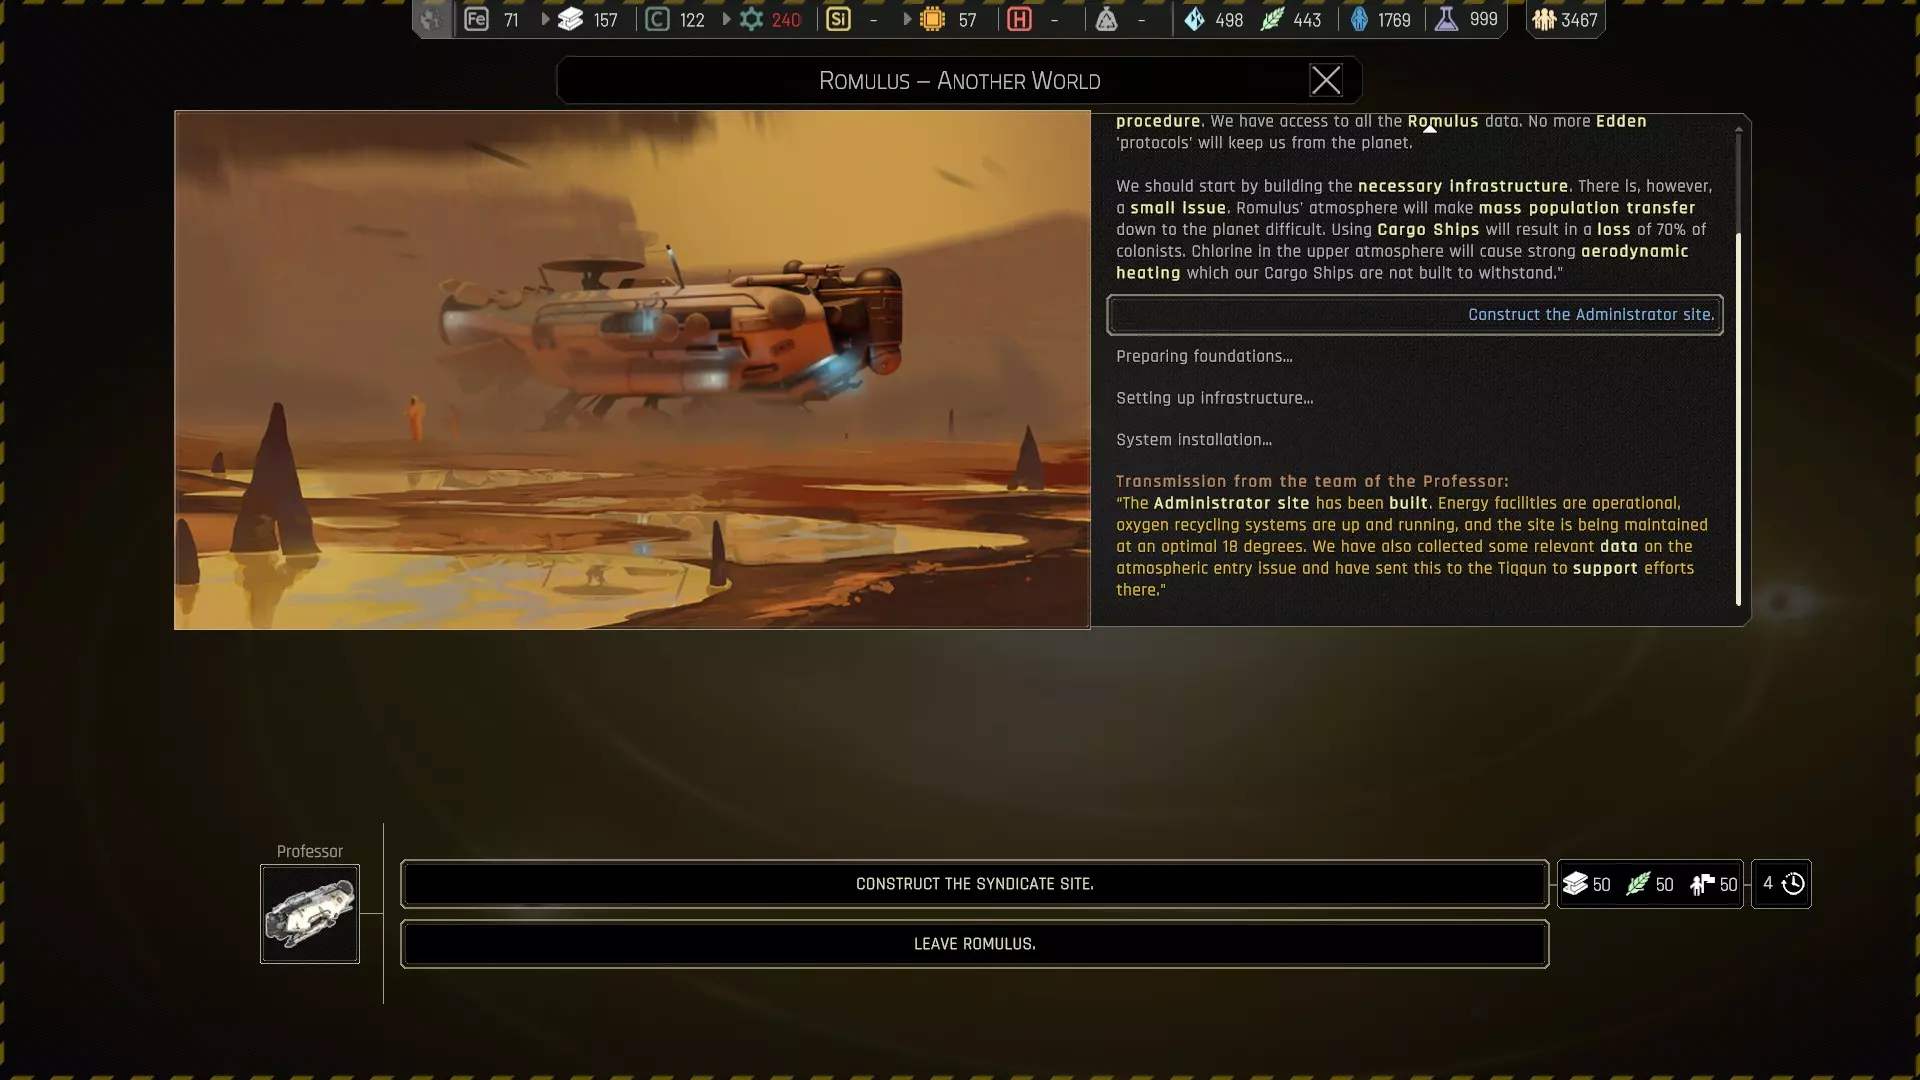Click the microchip electronics resource icon
The width and height of the screenshot is (1920, 1080).
[x=932, y=19]
